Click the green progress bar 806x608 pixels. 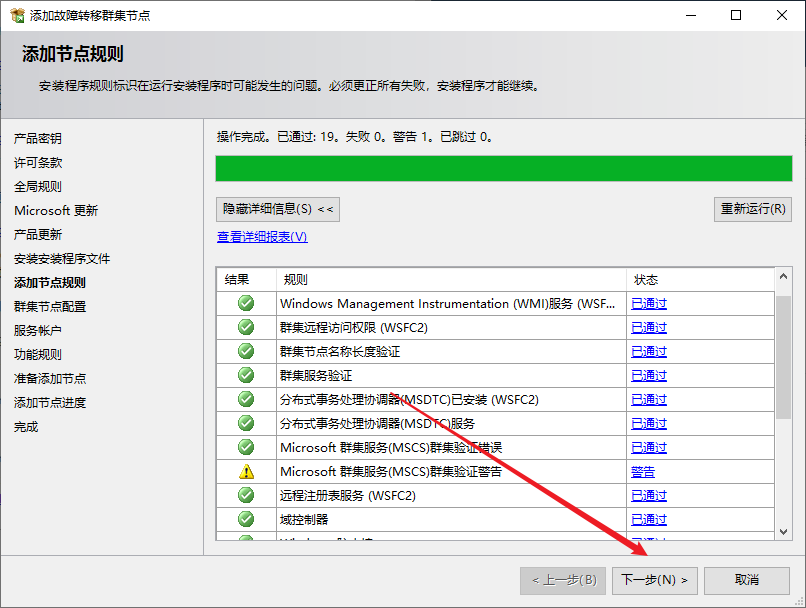pos(504,168)
